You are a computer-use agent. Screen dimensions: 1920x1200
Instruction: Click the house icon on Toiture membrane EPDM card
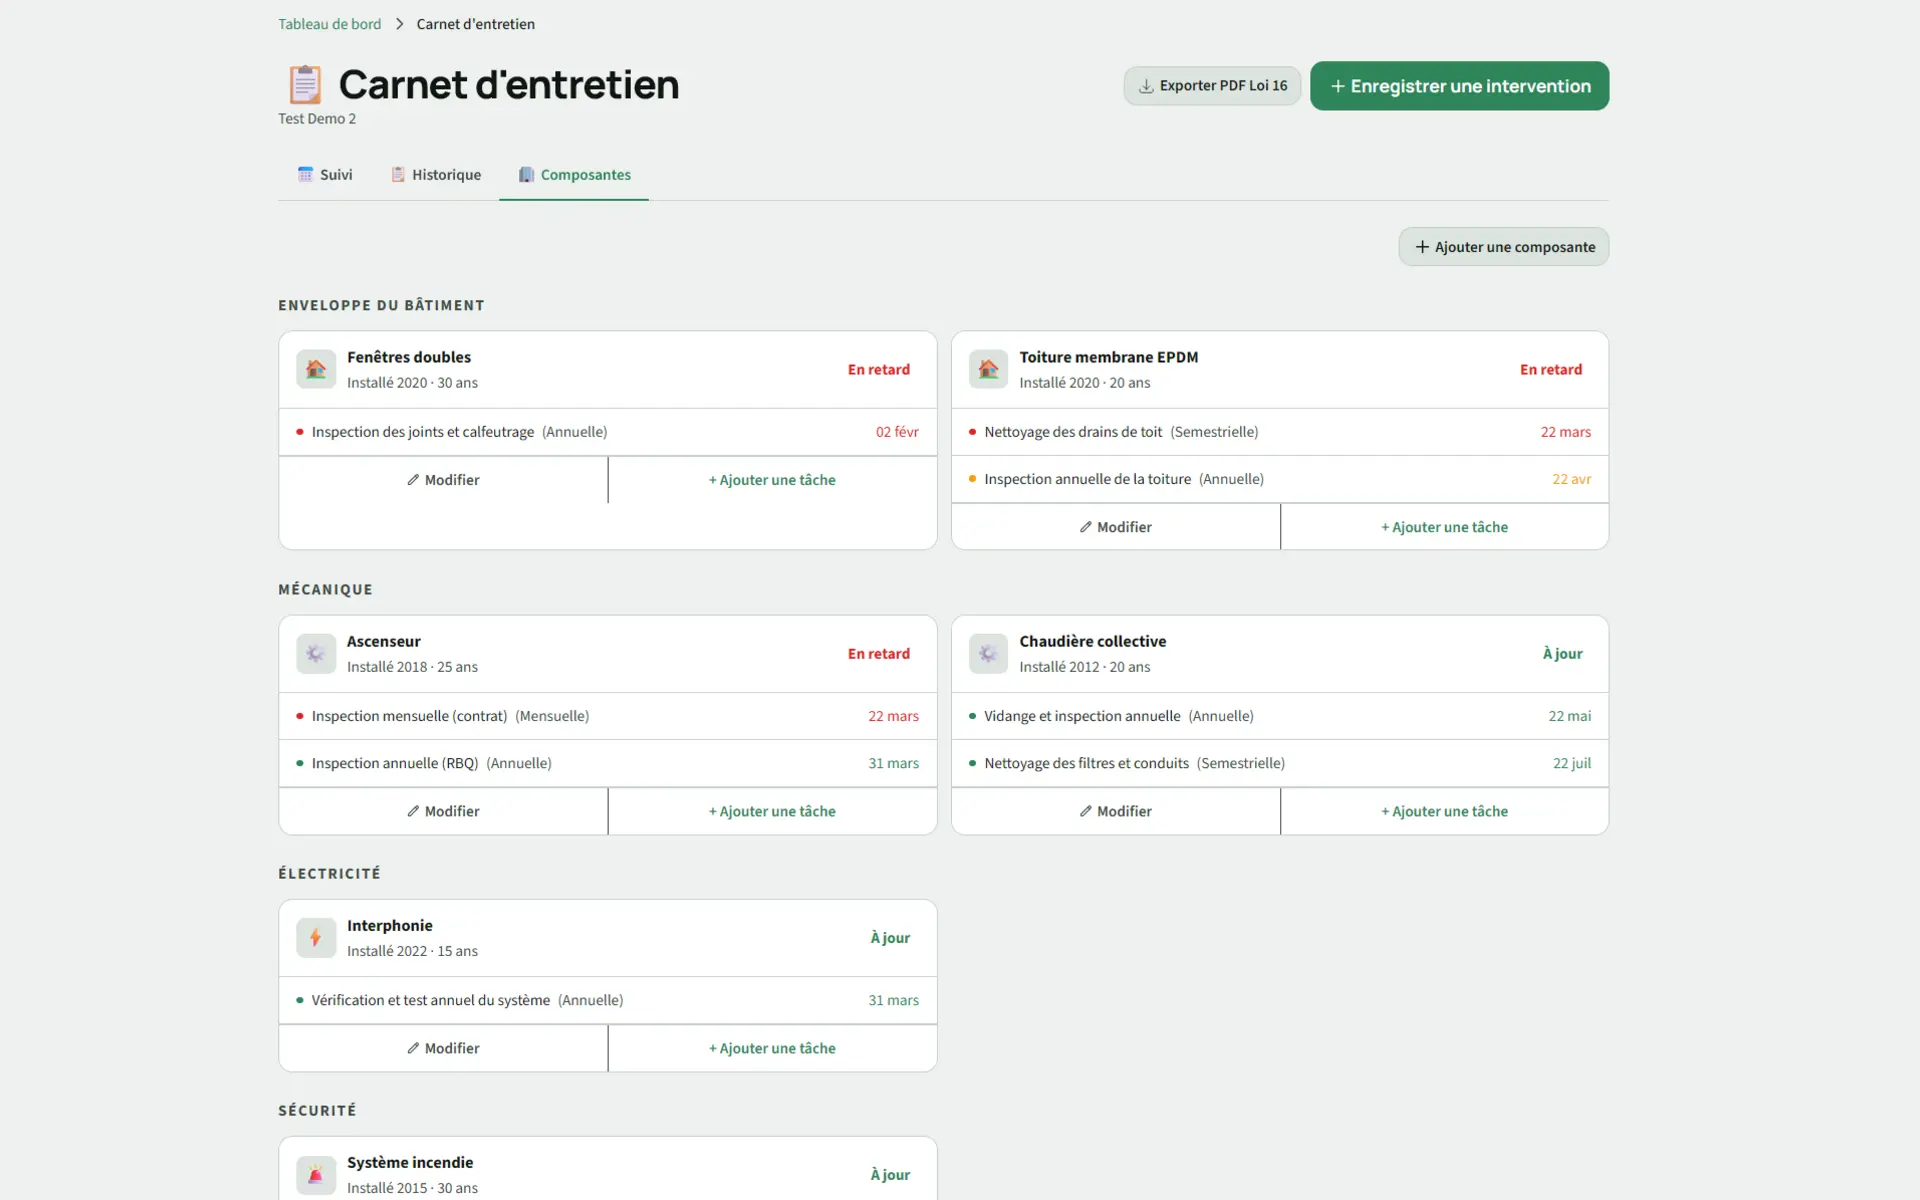987,369
